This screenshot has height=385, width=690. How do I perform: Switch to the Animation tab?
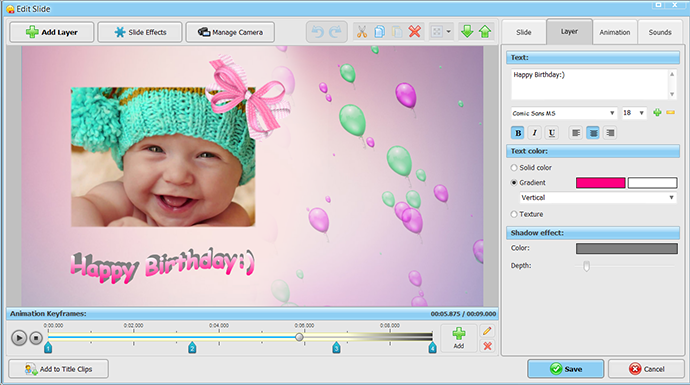pyautogui.click(x=615, y=32)
